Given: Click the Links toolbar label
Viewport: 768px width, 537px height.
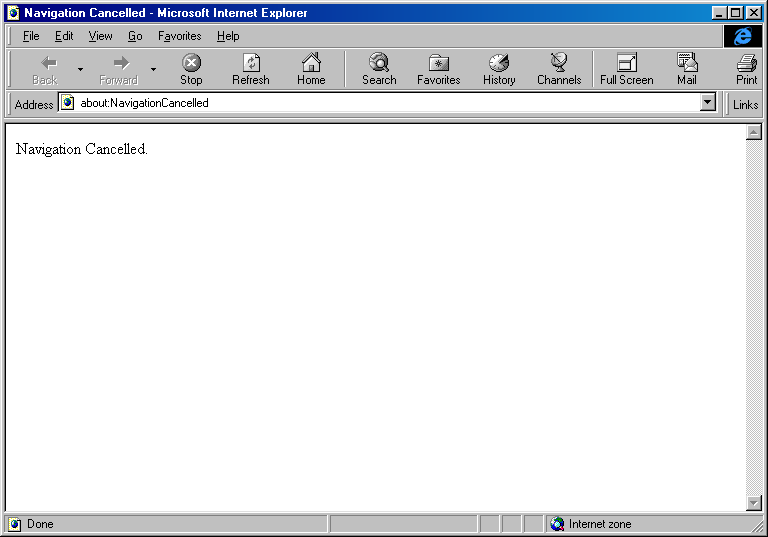Looking at the screenshot, I should click(745, 104).
